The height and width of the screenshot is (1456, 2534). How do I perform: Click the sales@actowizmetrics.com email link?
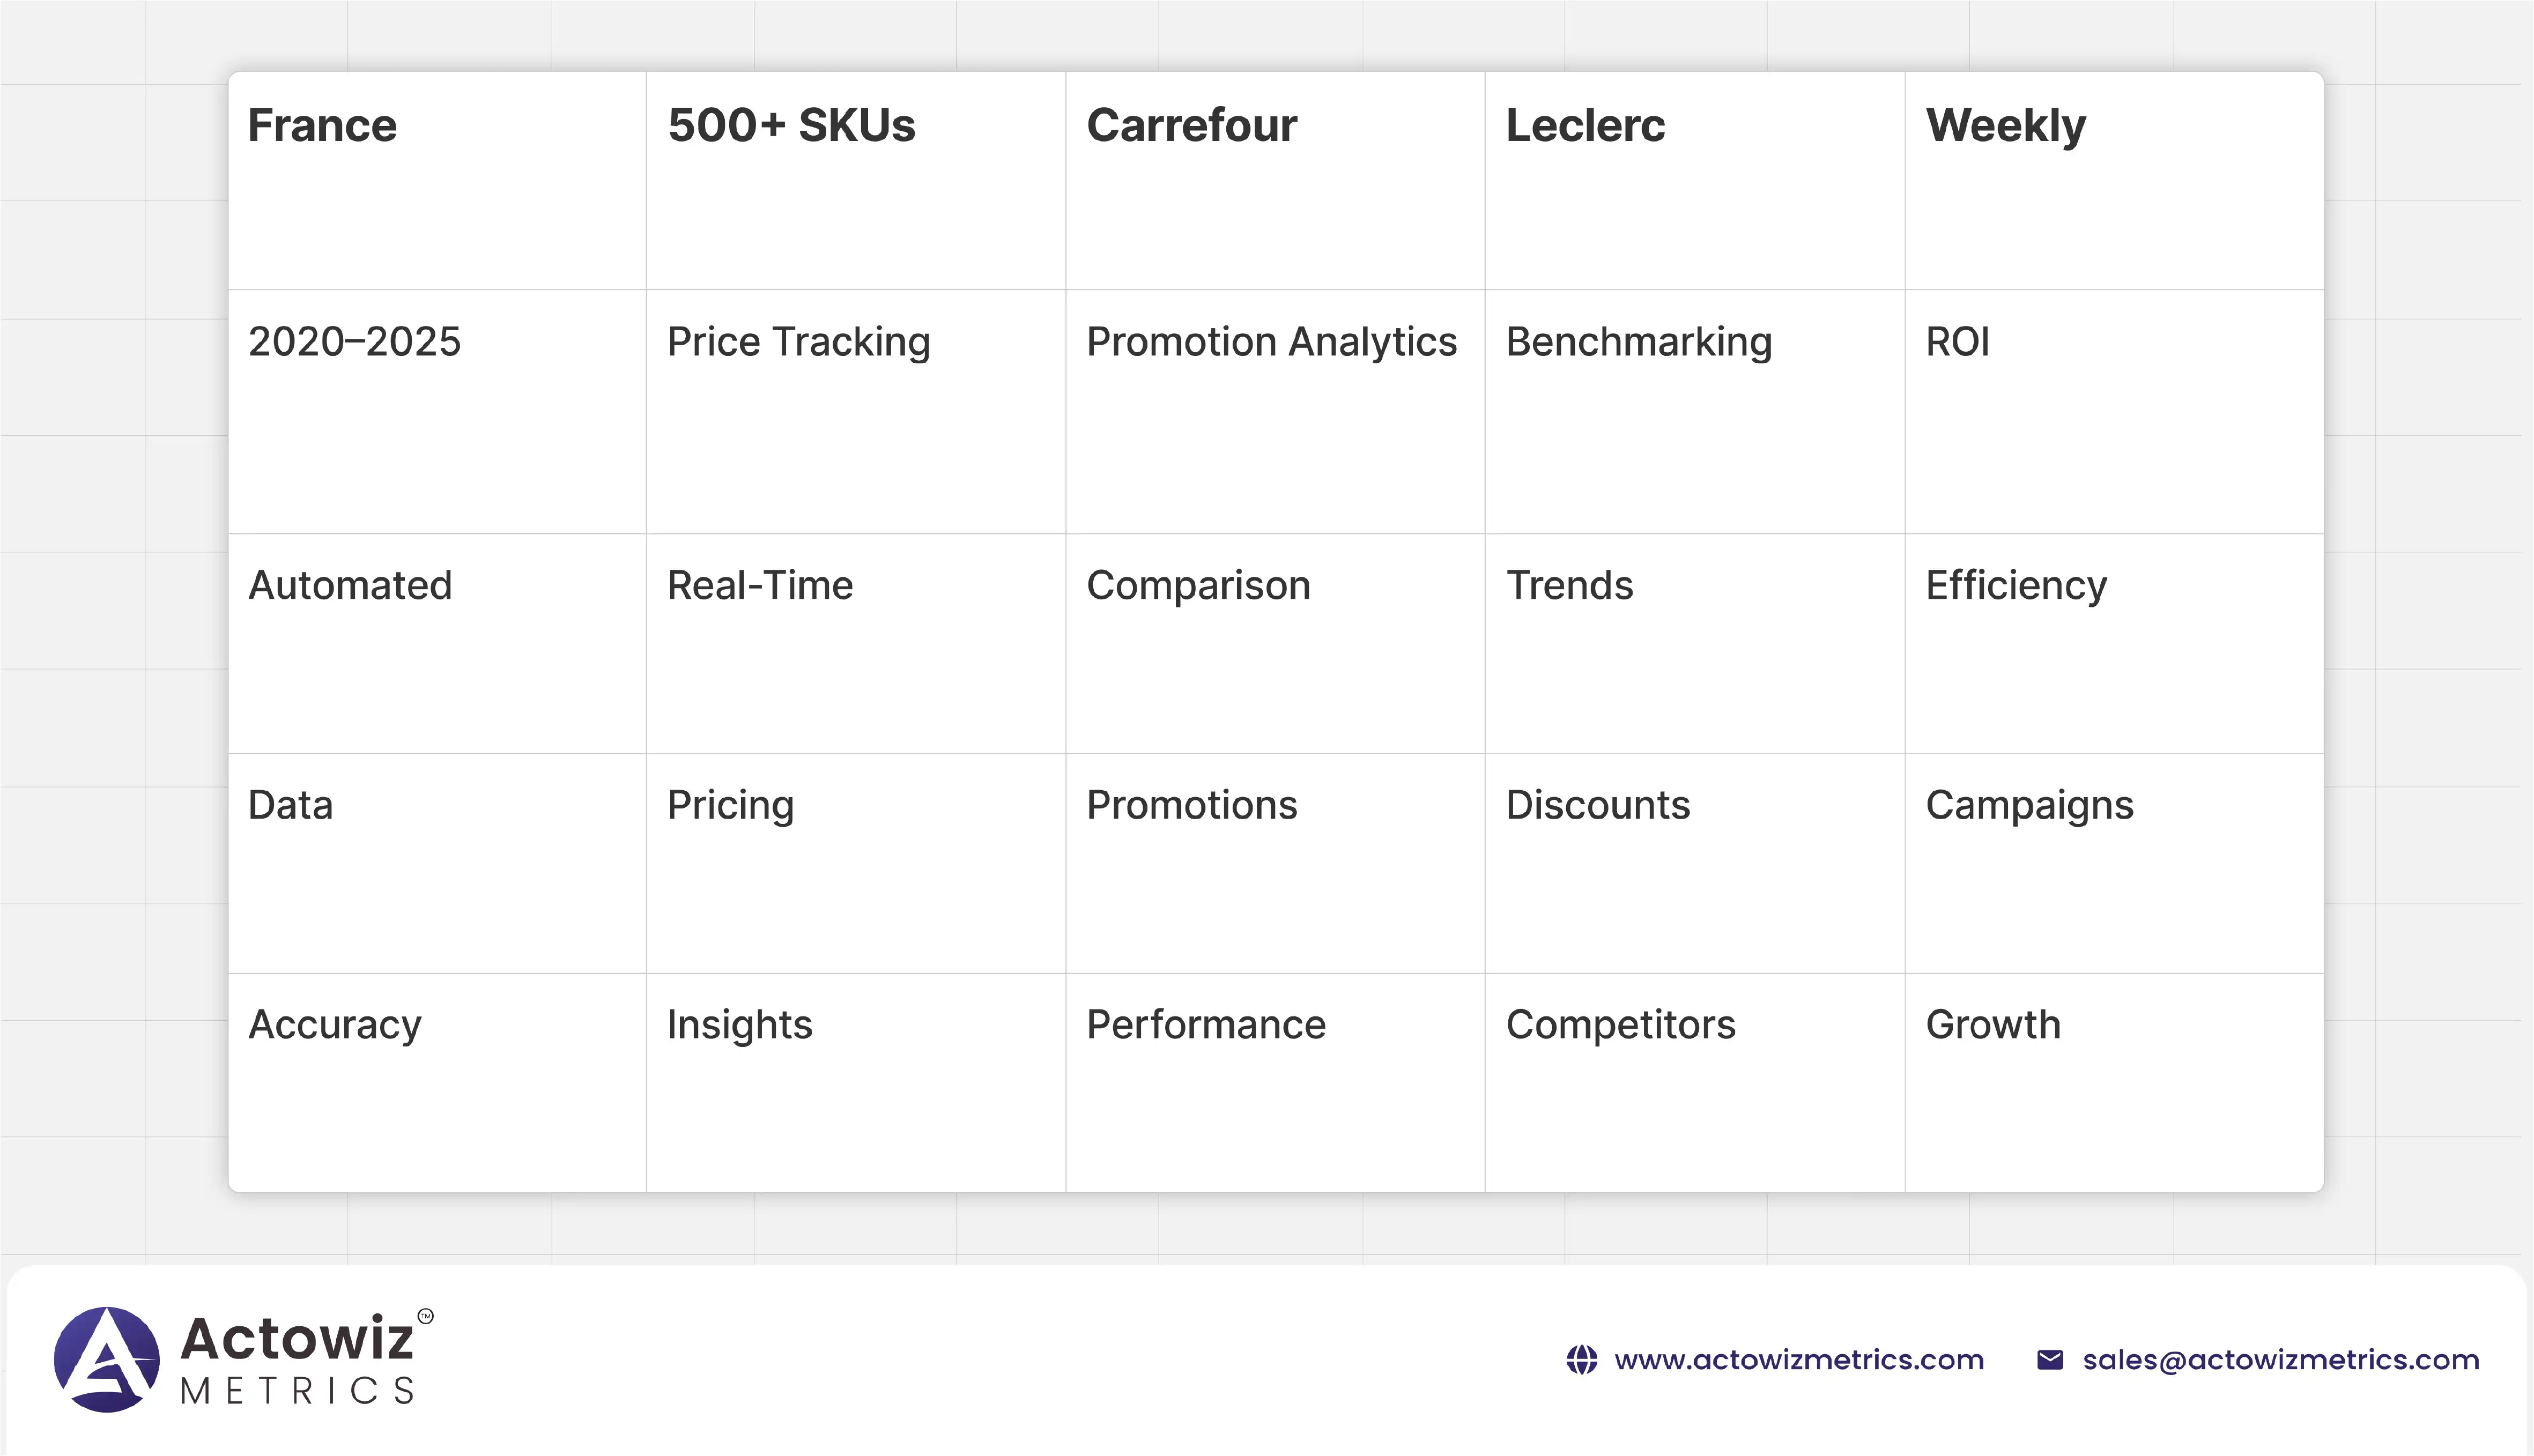[x=2280, y=1360]
